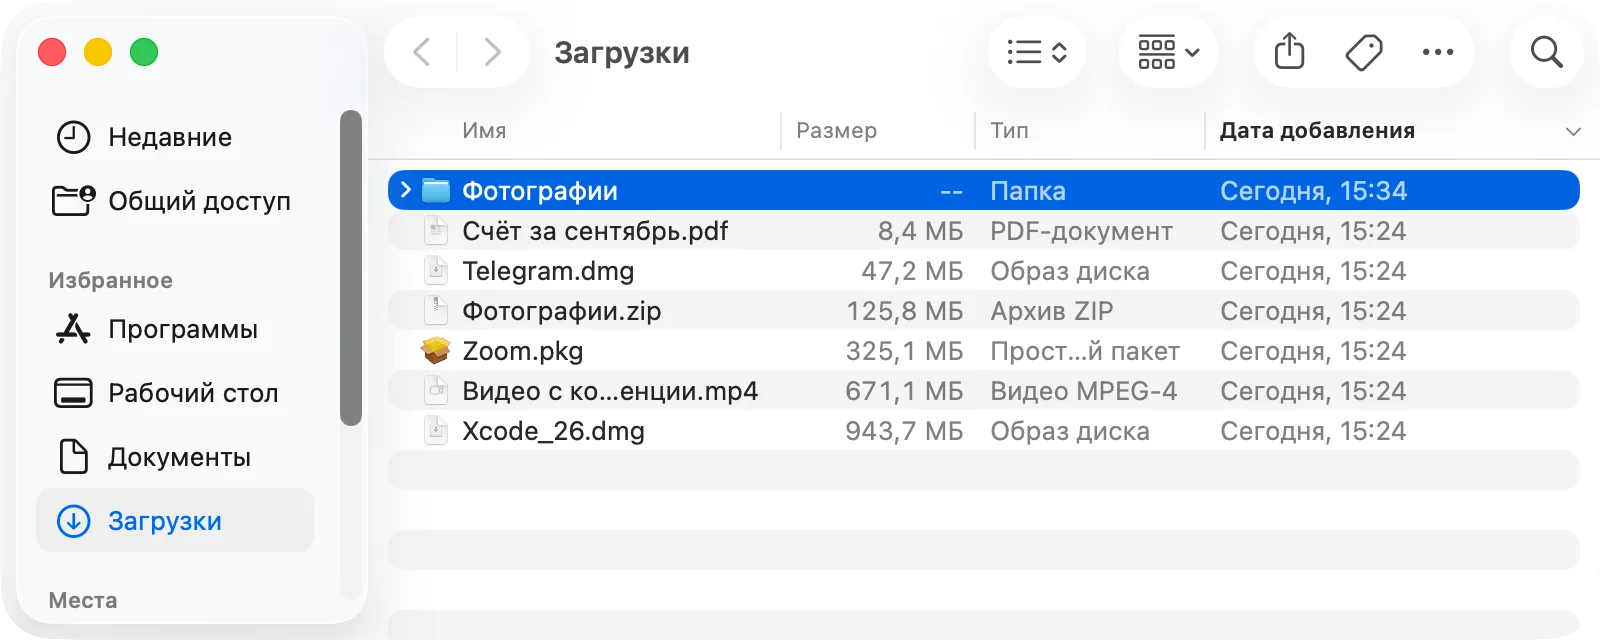Viewport: 1600px width, 640px height.
Task: Sort by Дата добавления column header
Action: tap(1317, 130)
